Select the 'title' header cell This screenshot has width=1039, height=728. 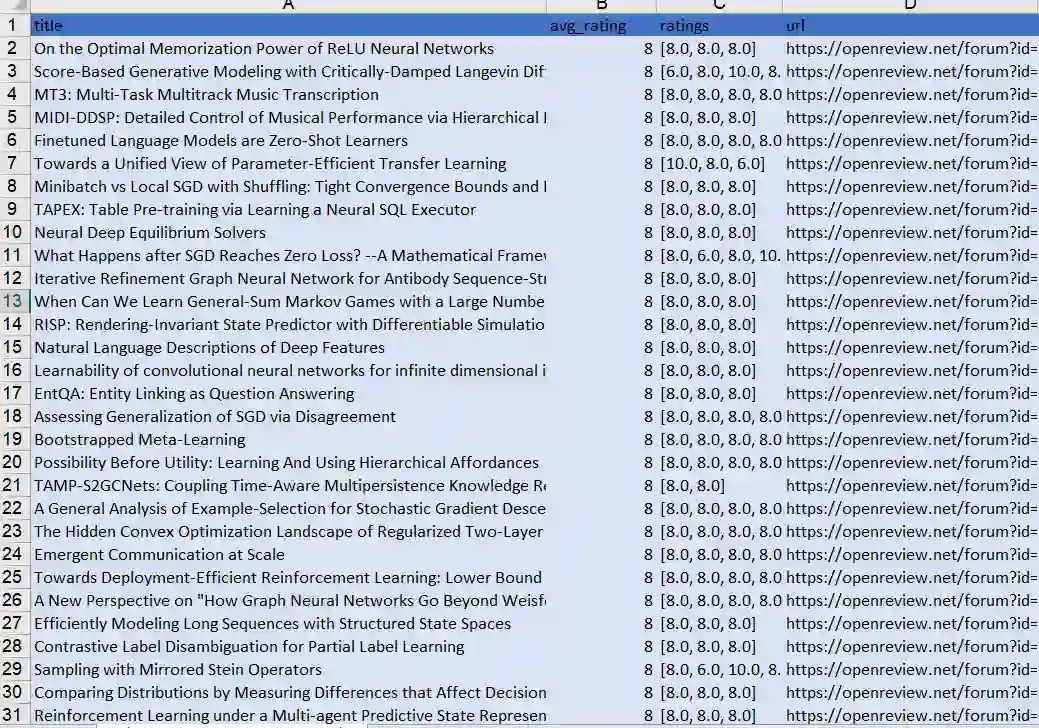288,25
